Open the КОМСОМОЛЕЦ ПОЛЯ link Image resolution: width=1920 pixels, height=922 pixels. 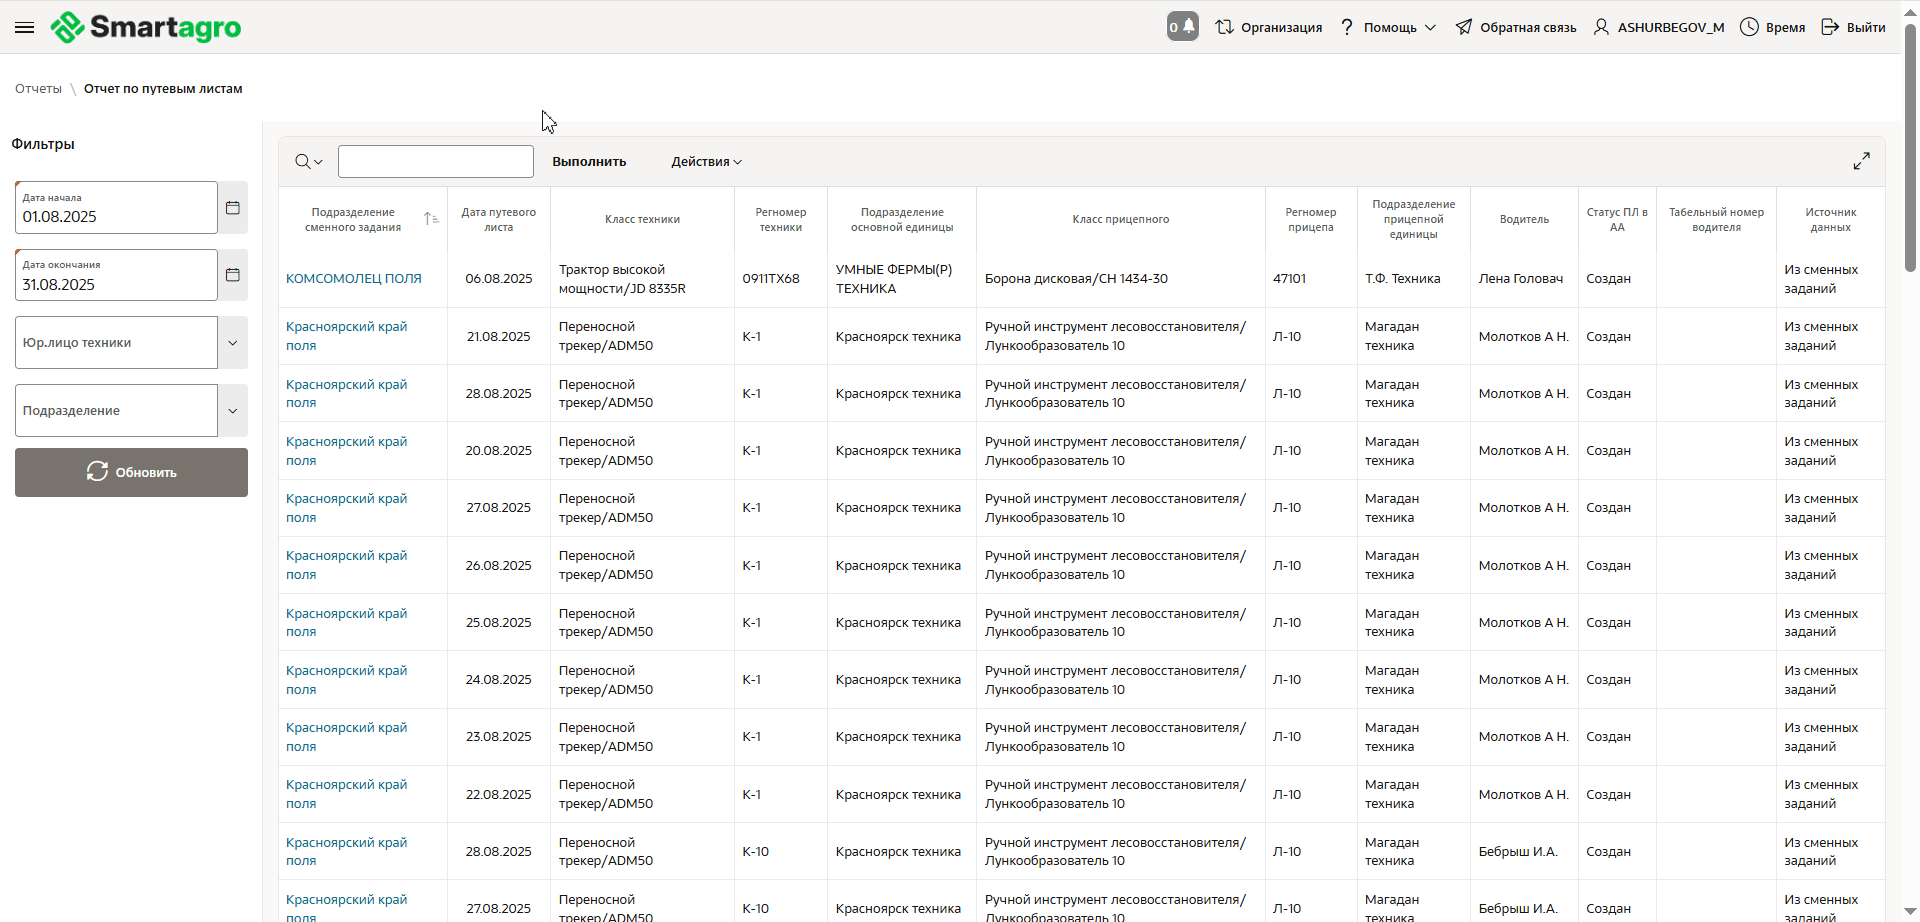tap(354, 279)
